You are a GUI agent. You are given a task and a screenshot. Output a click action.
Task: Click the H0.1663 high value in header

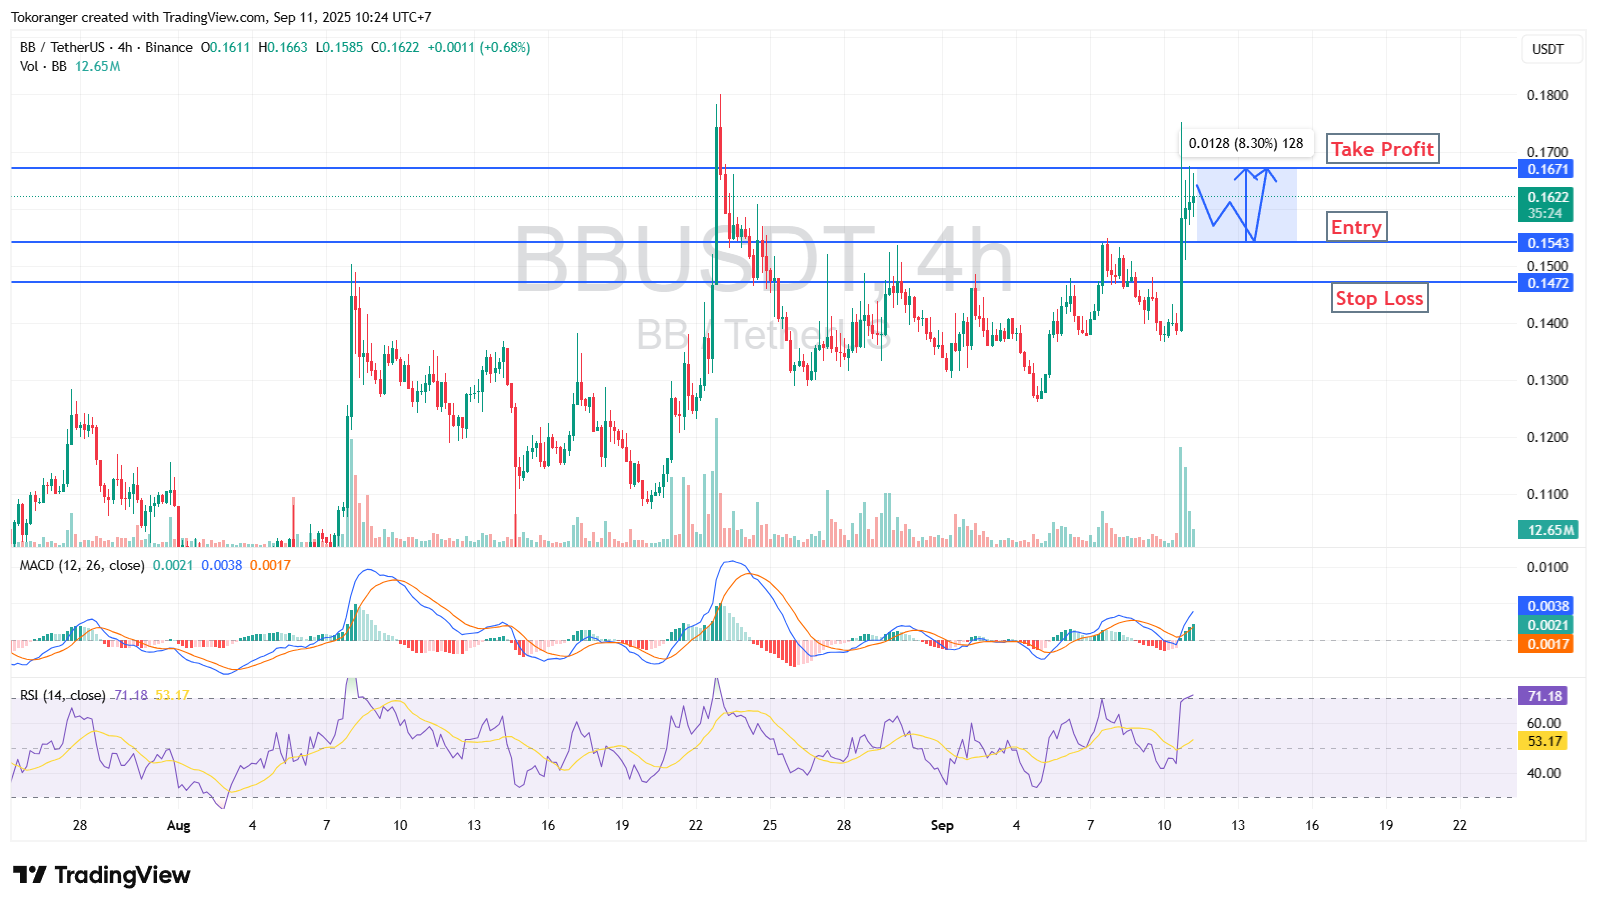pos(282,47)
